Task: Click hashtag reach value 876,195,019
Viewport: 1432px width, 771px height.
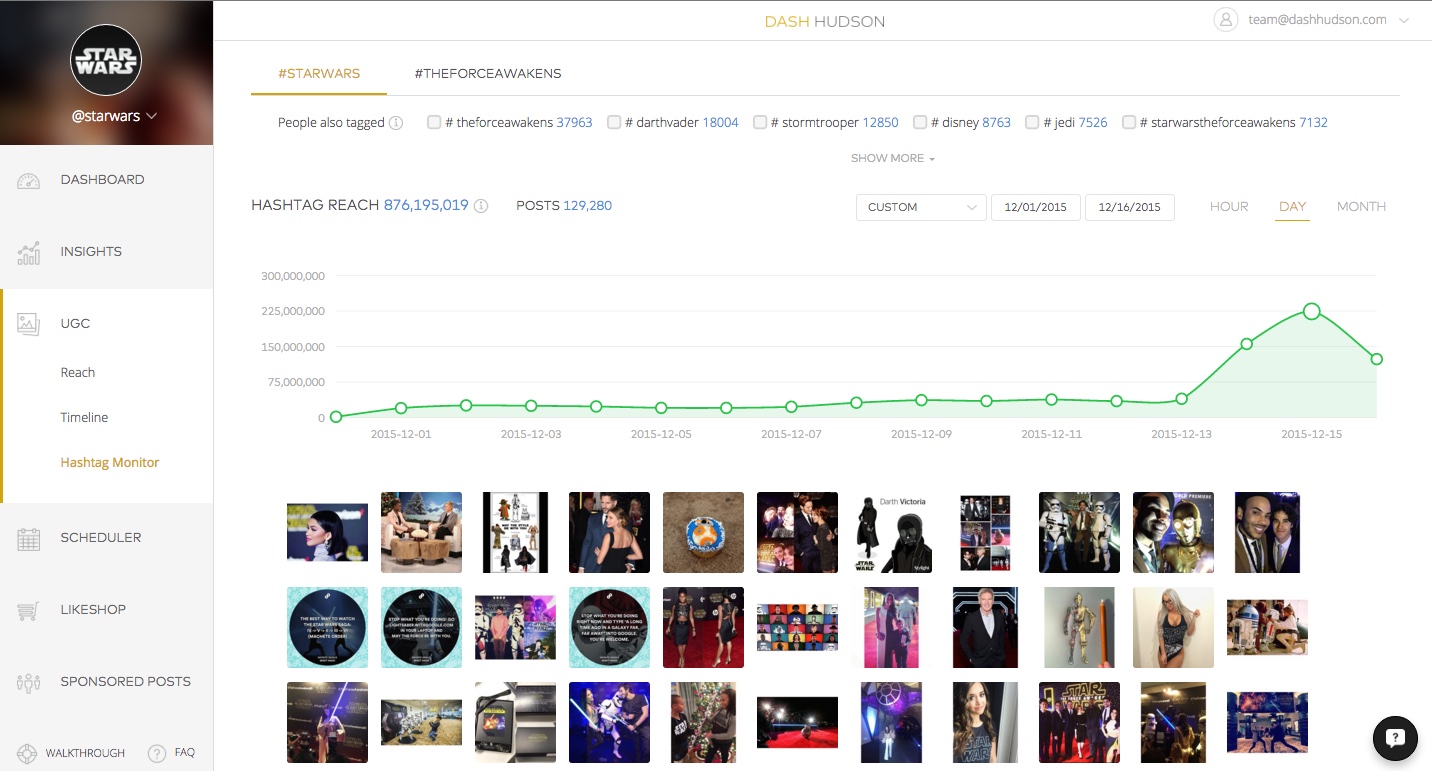Action: 426,205
